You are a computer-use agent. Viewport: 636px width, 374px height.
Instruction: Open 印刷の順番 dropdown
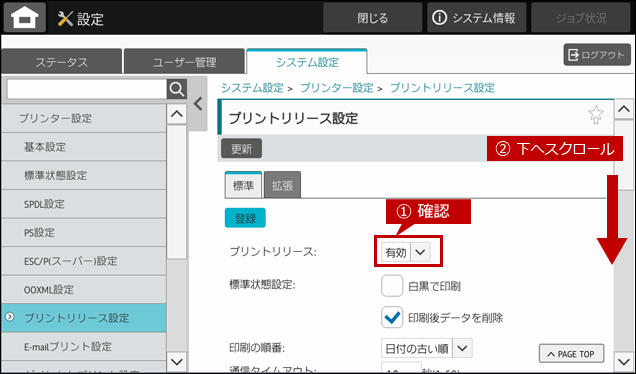click(x=427, y=348)
